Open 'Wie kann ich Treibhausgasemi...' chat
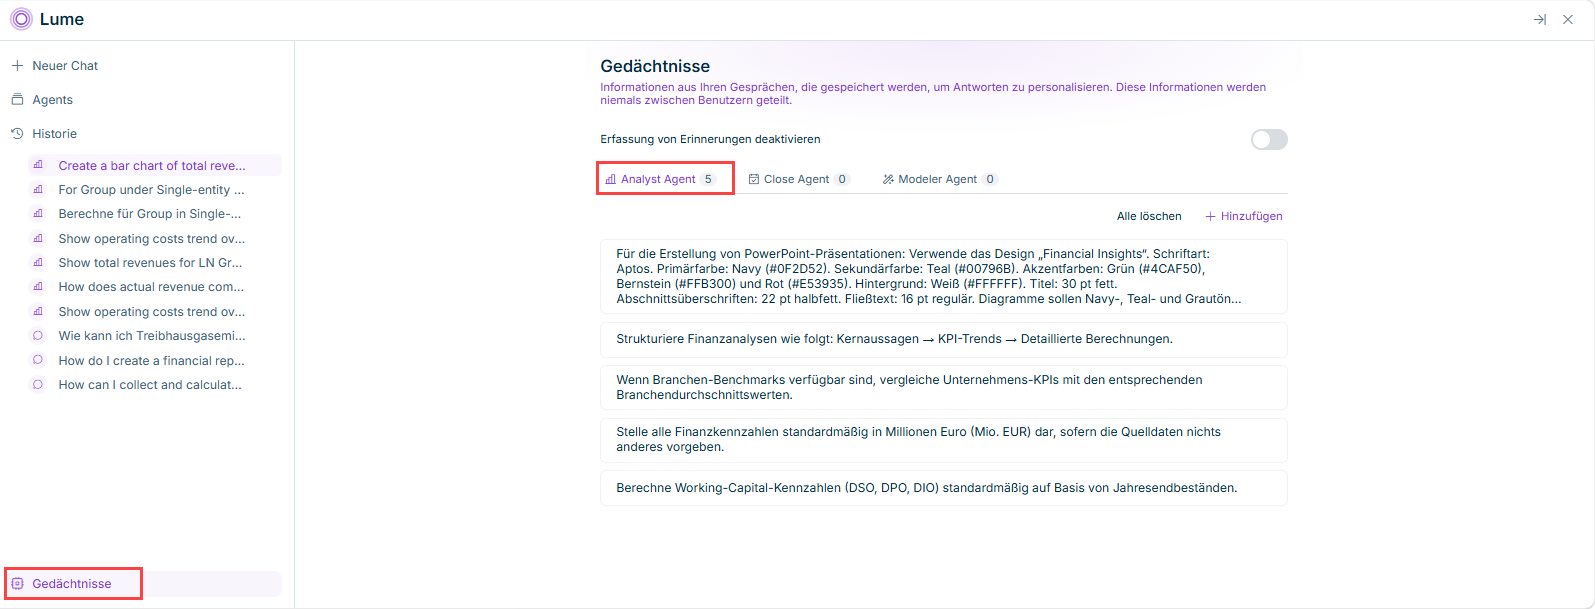This screenshot has width=1595, height=609. click(x=154, y=336)
